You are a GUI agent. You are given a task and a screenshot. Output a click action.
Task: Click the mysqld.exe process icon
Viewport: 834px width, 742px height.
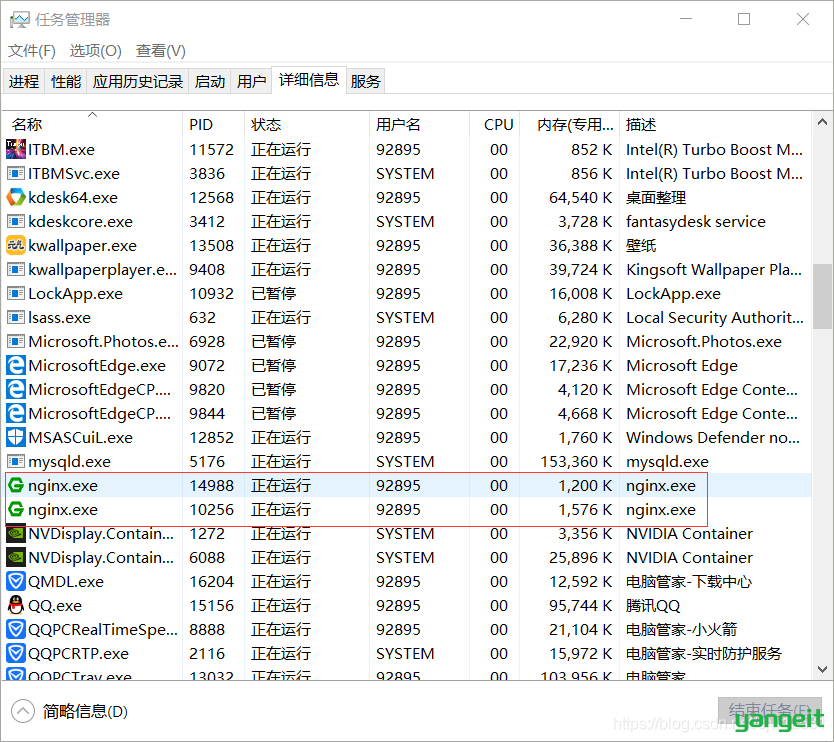coord(15,461)
